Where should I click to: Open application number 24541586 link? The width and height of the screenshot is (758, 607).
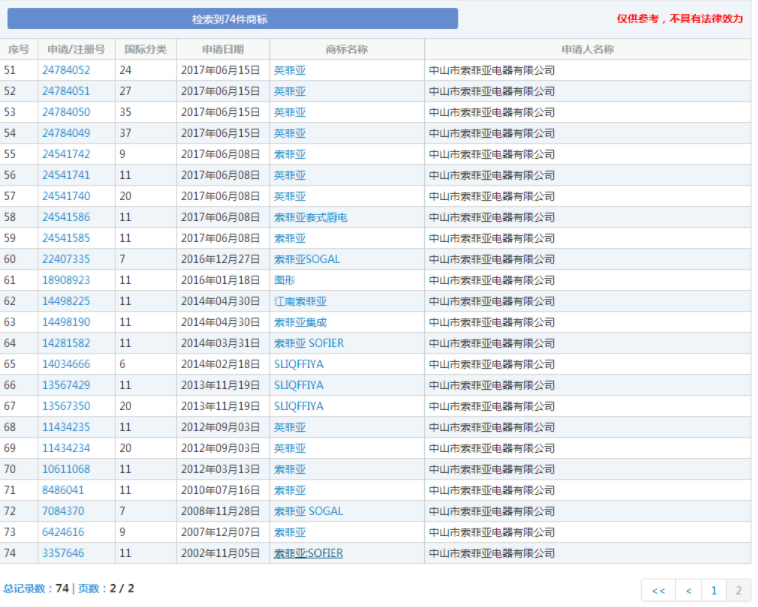coord(66,217)
